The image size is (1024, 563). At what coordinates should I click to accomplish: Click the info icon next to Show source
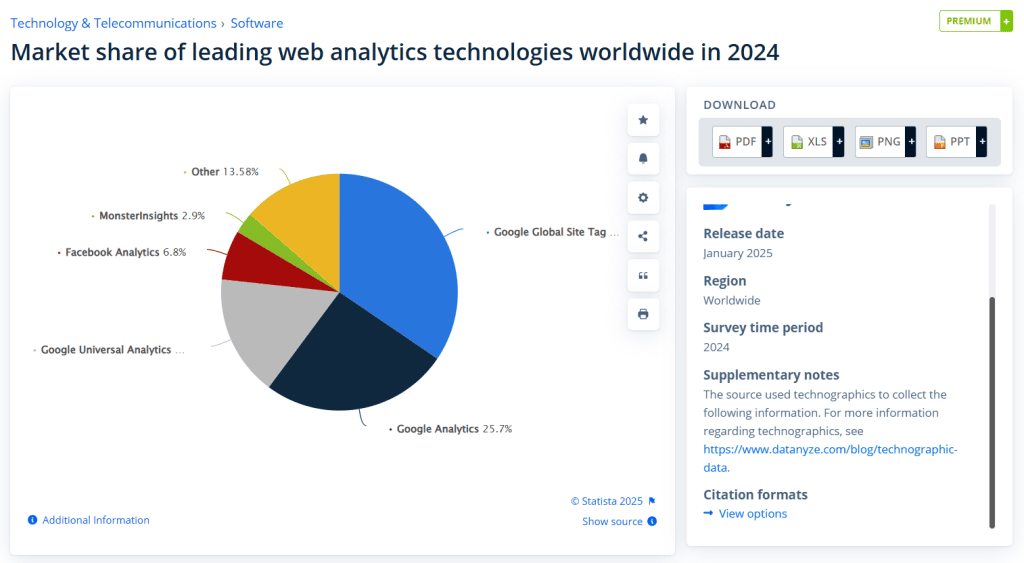click(x=652, y=521)
